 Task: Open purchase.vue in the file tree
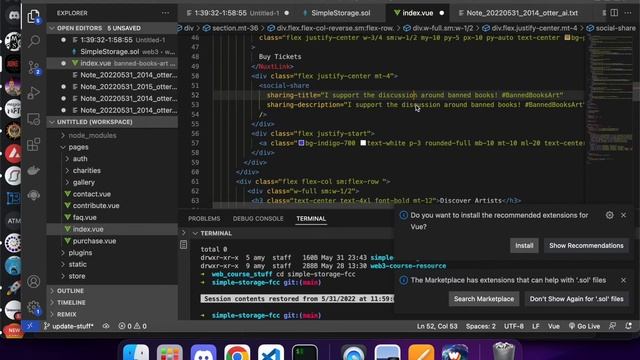coord(94,241)
